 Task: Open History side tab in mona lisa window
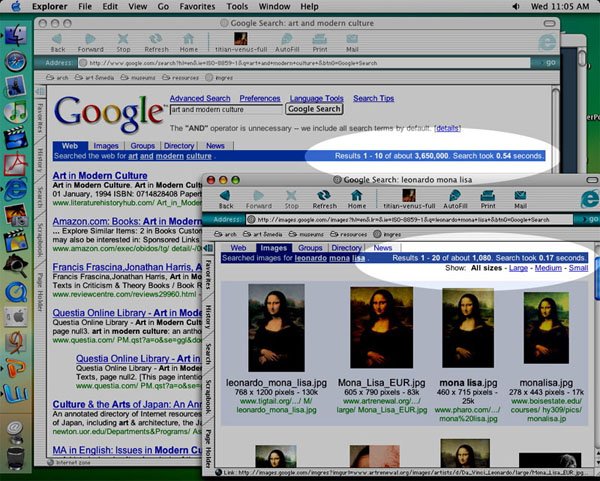[x=208, y=317]
